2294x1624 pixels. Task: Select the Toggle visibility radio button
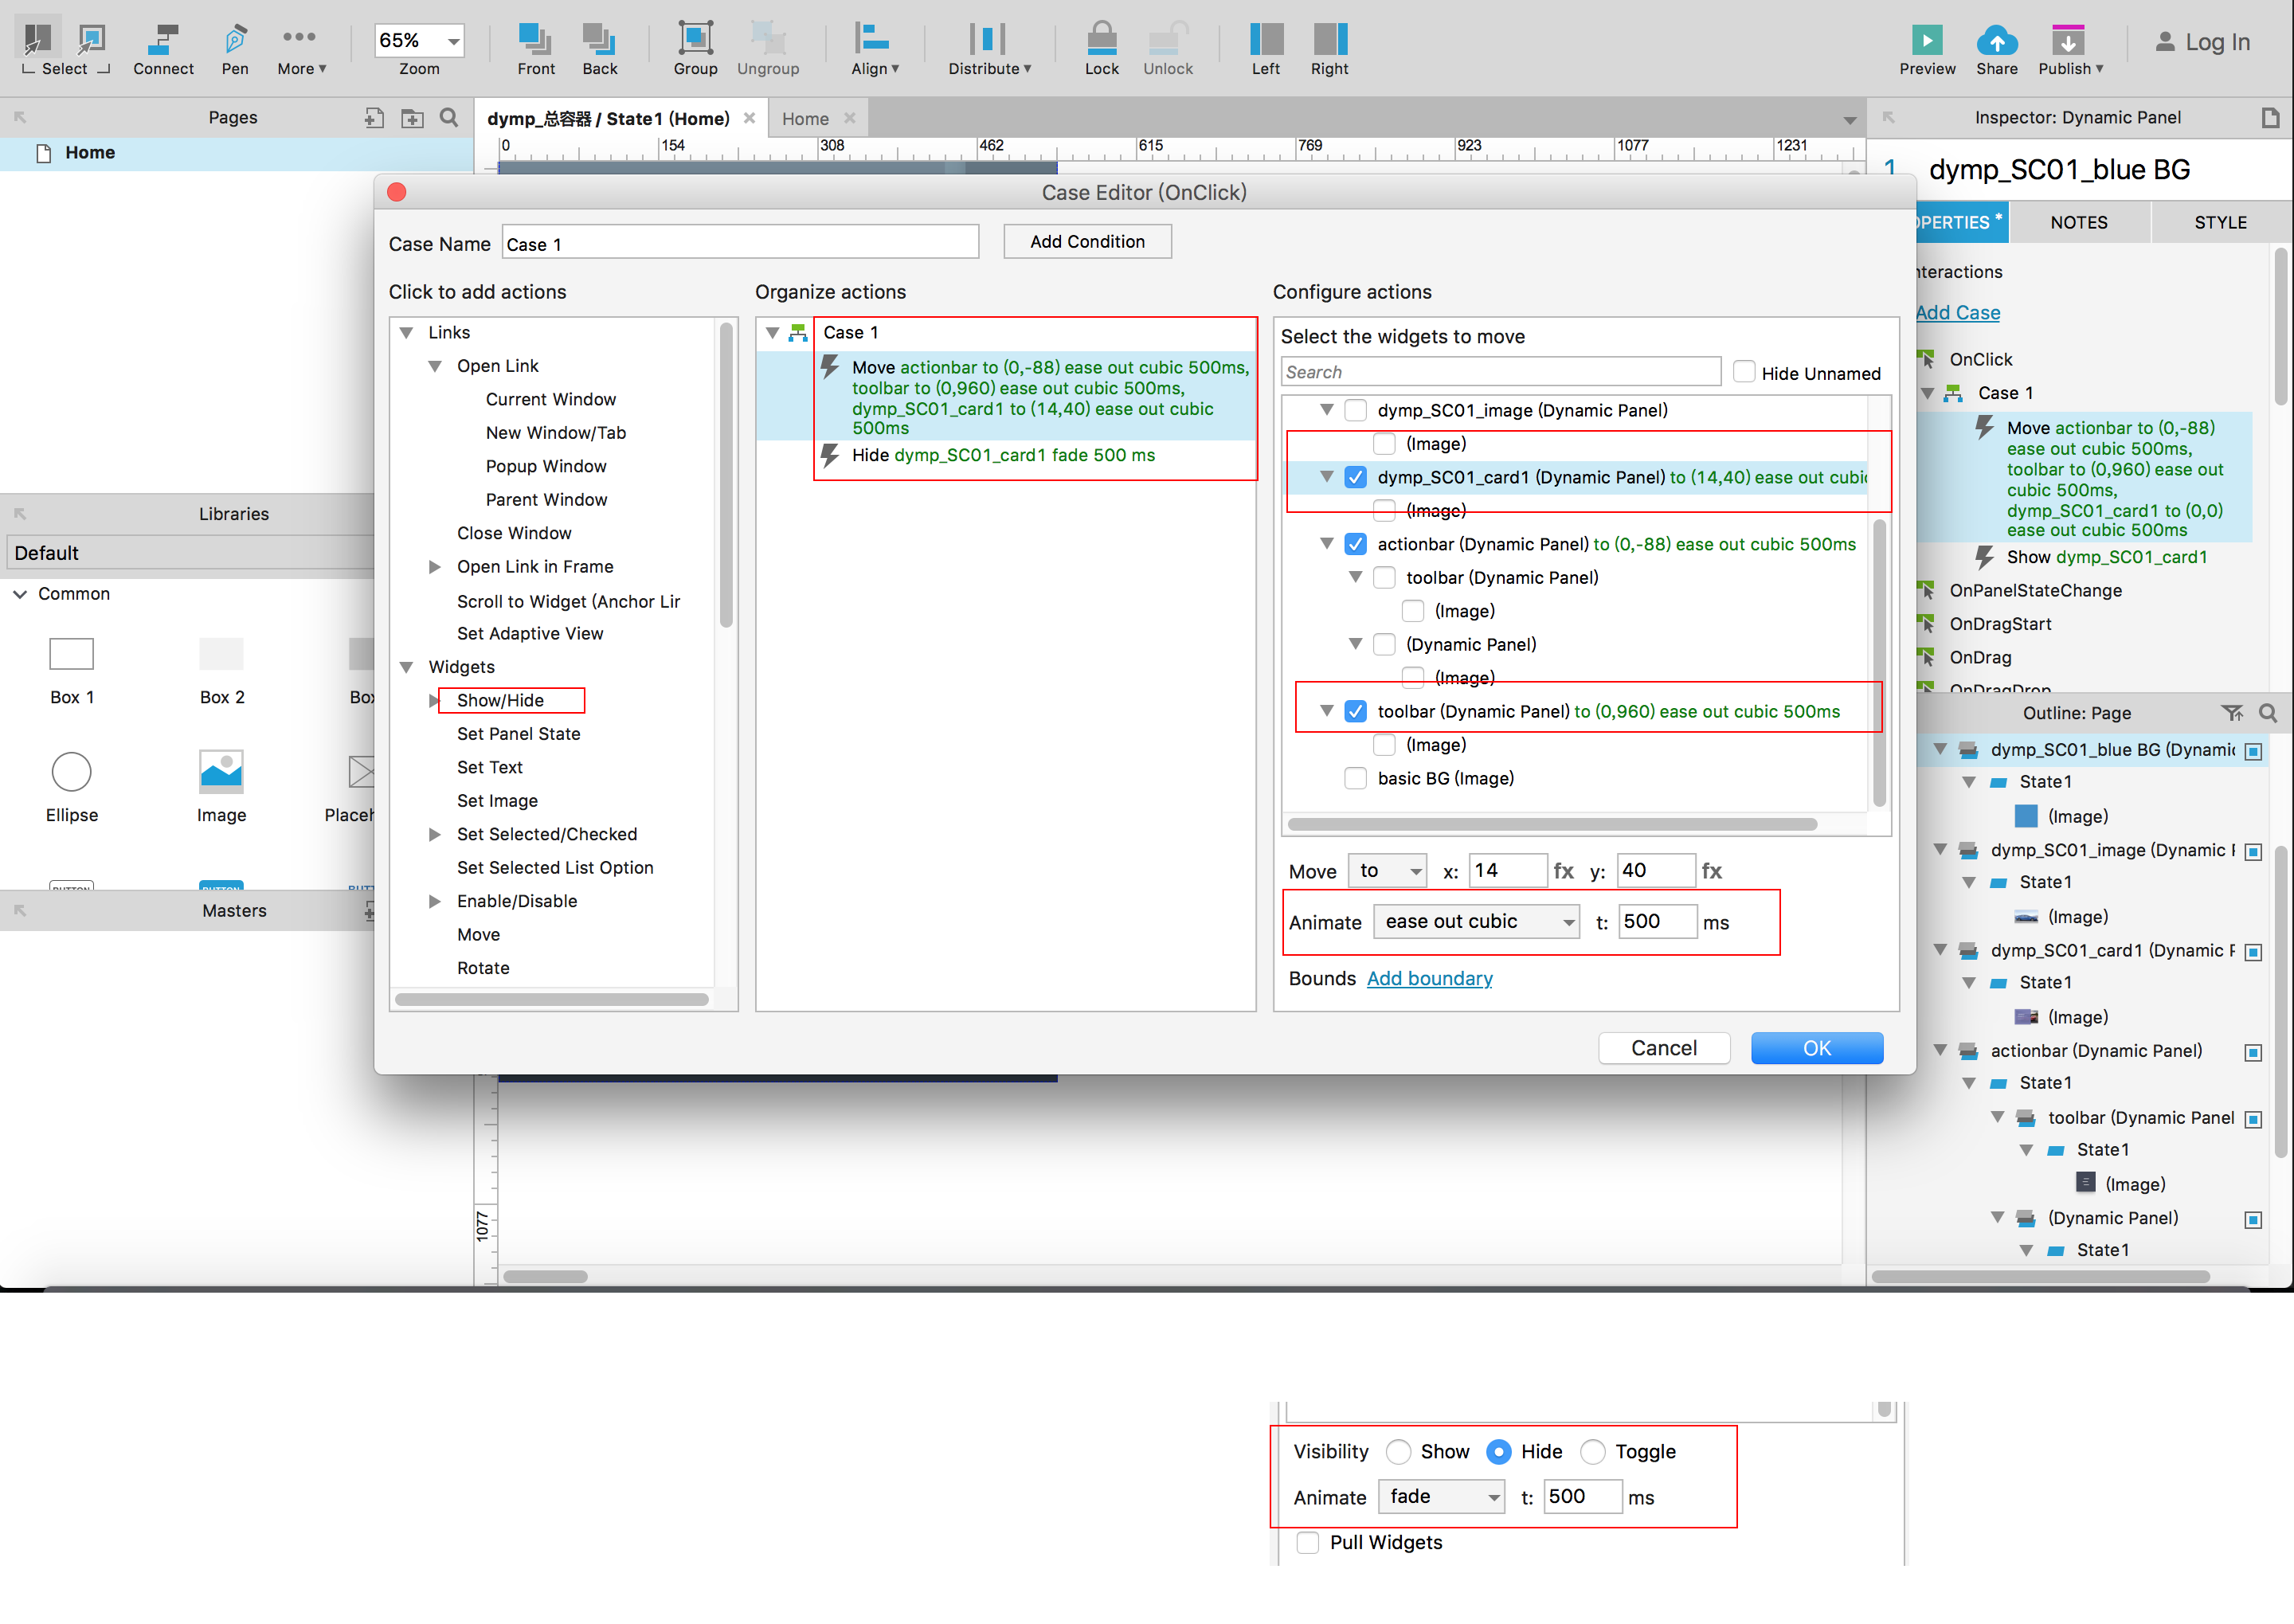click(1593, 1451)
